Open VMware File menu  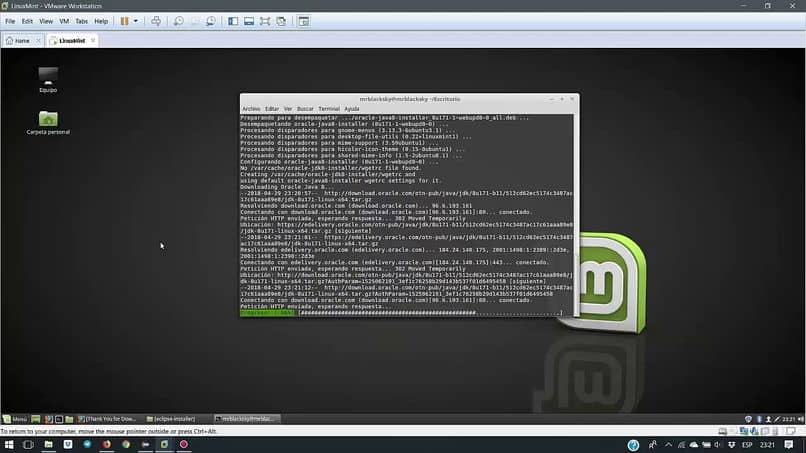[x=10, y=21]
